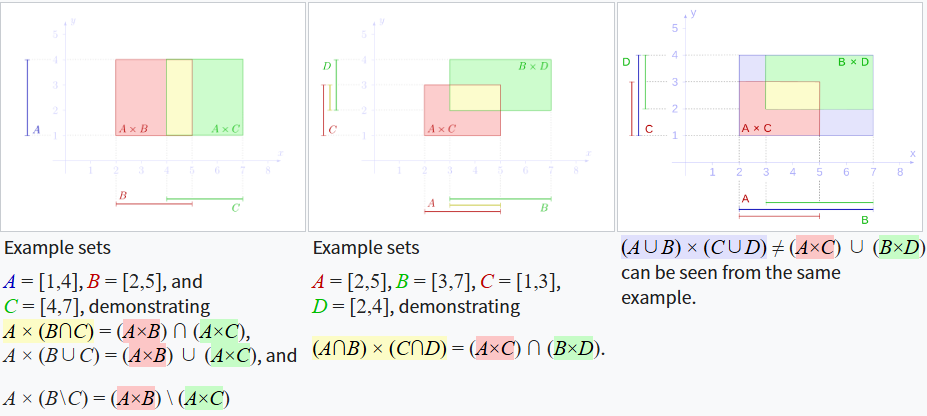Click the red A×C label in third diagram
927x416 pixels.
pyautogui.click(x=756, y=128)
